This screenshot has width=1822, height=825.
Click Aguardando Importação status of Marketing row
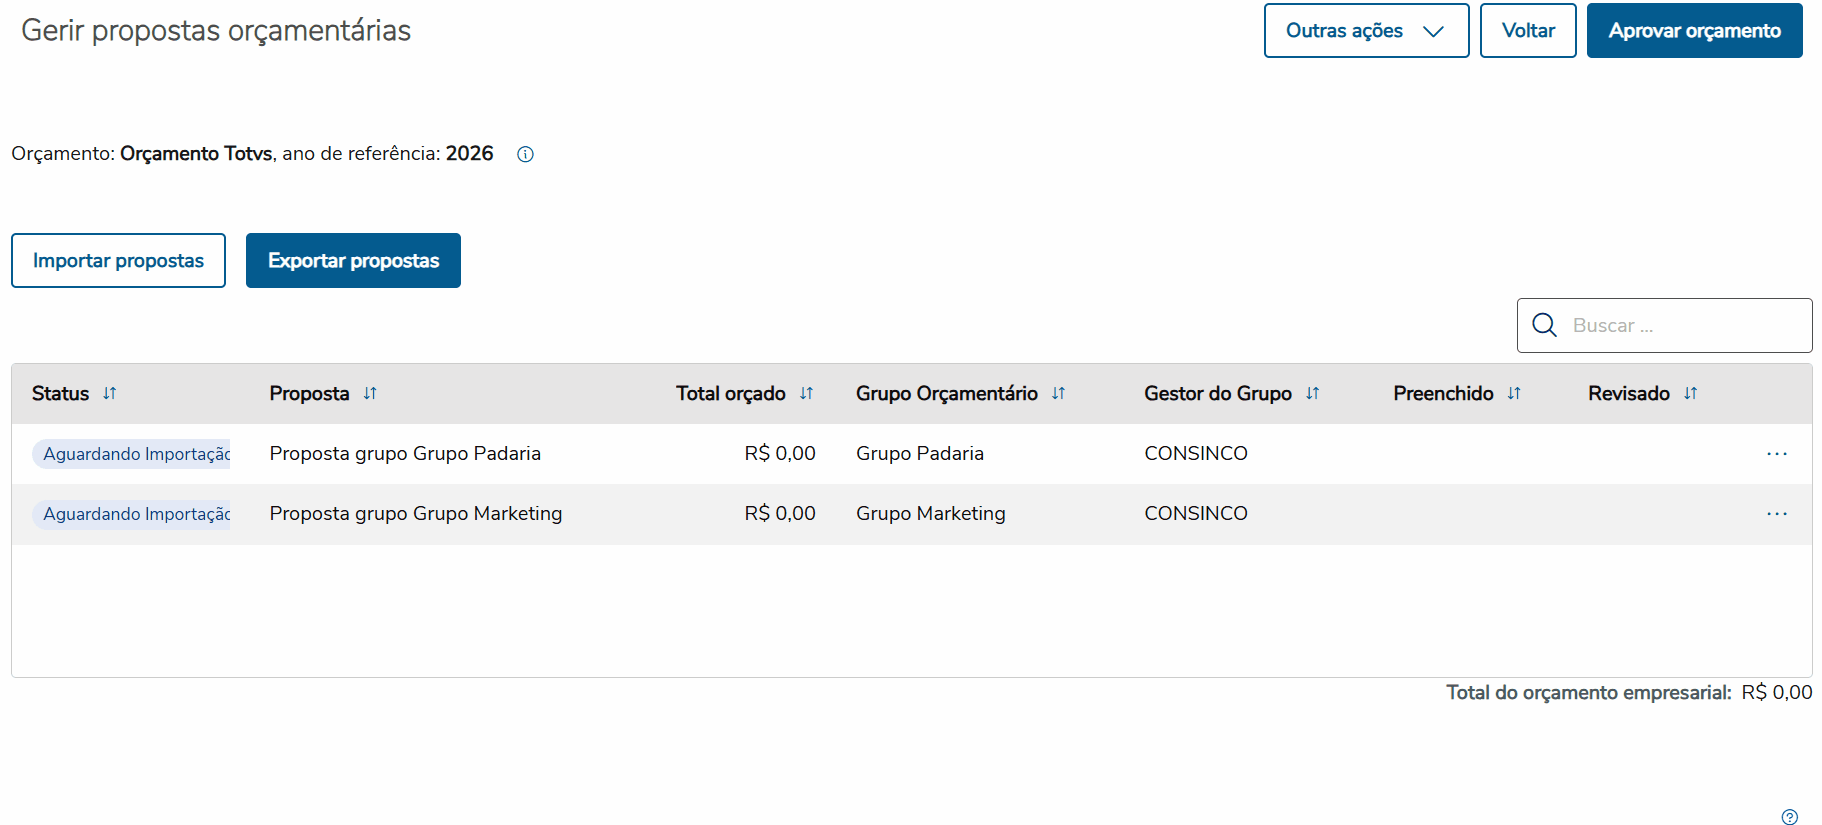[x=136, y=514]
